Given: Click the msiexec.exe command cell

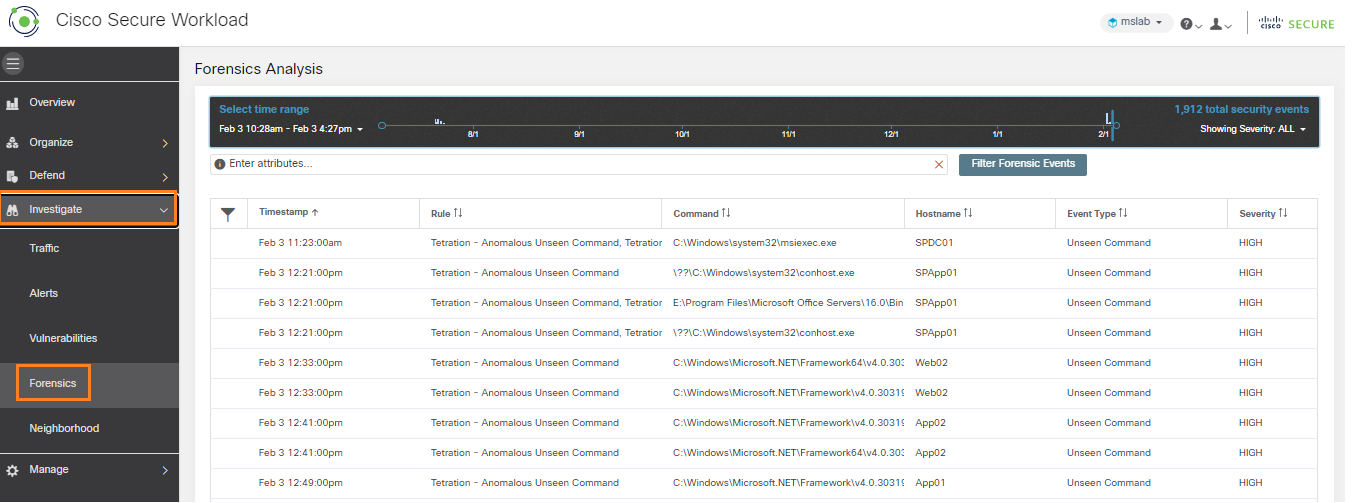Looking at the screenshot, I should tap(755, 243).
